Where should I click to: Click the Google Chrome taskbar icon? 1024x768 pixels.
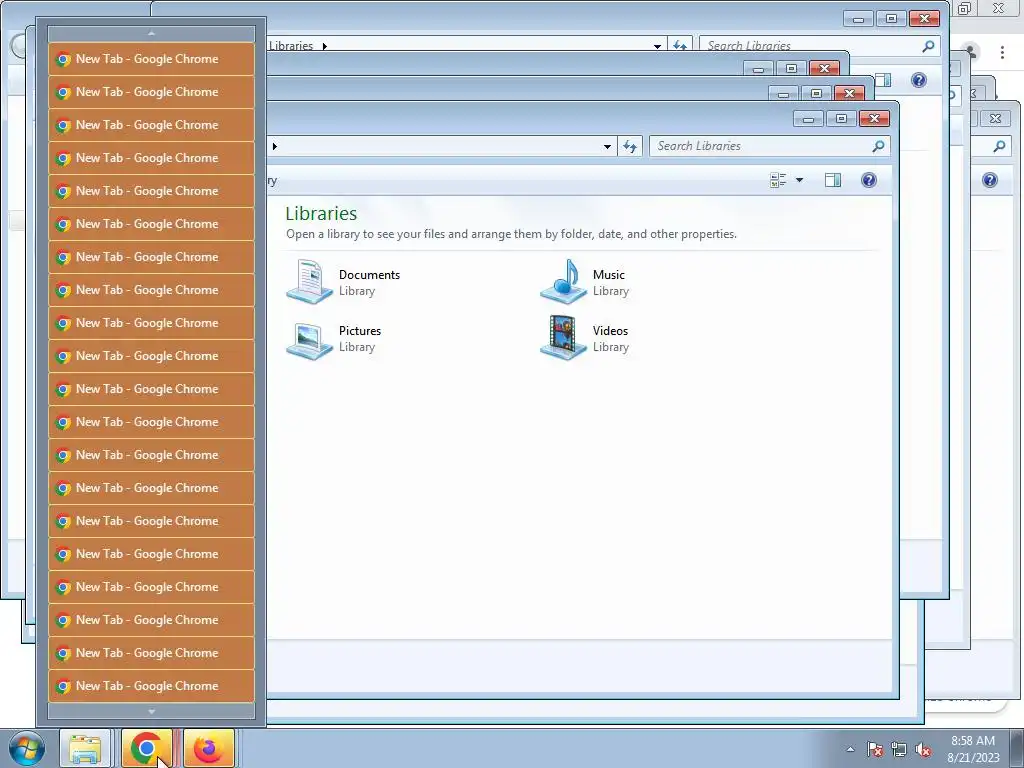(x=146, y=748)
